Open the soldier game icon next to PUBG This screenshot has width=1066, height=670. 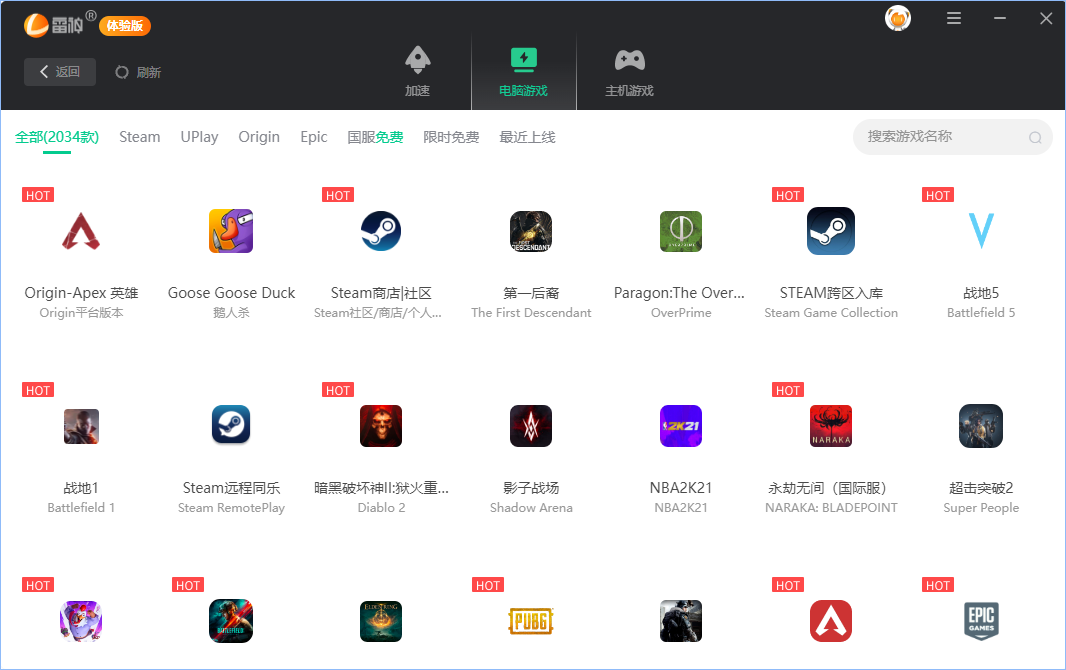(x=681, y=621)
